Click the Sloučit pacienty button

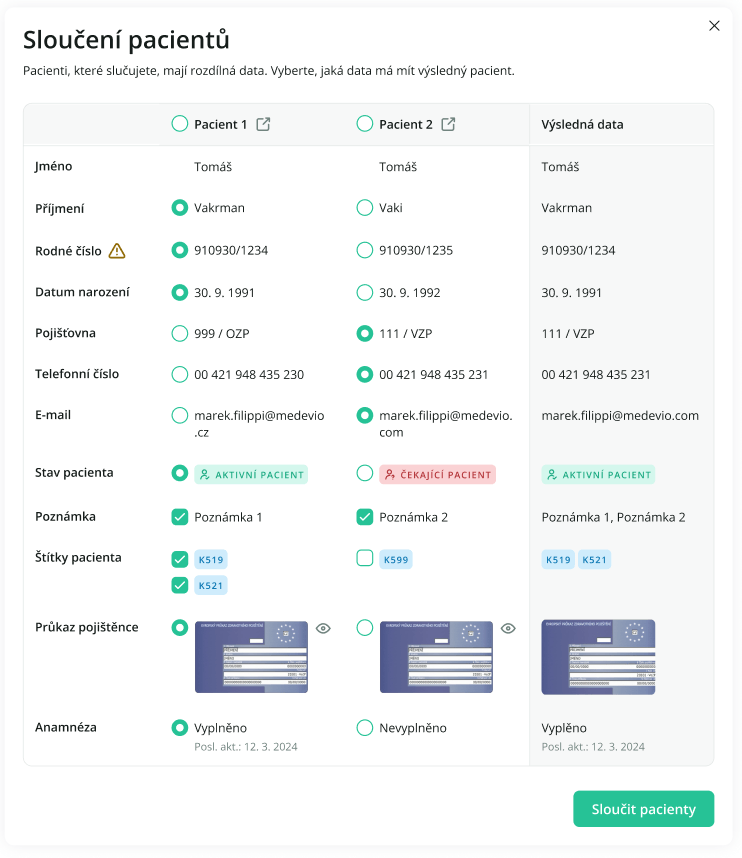pyautogui.click(x=643, y=809)
